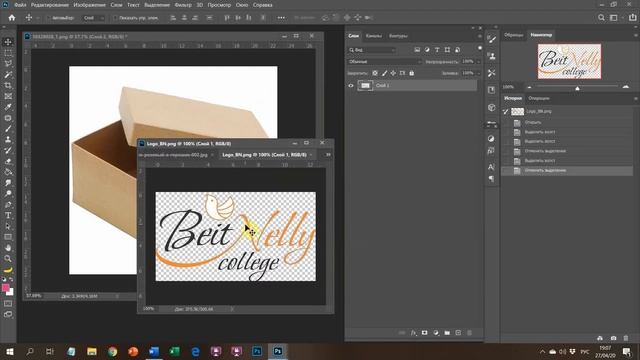Open the blend mode dropdown
The height and width of the screenshot is (360, 640).
click(x=384, y=62)
